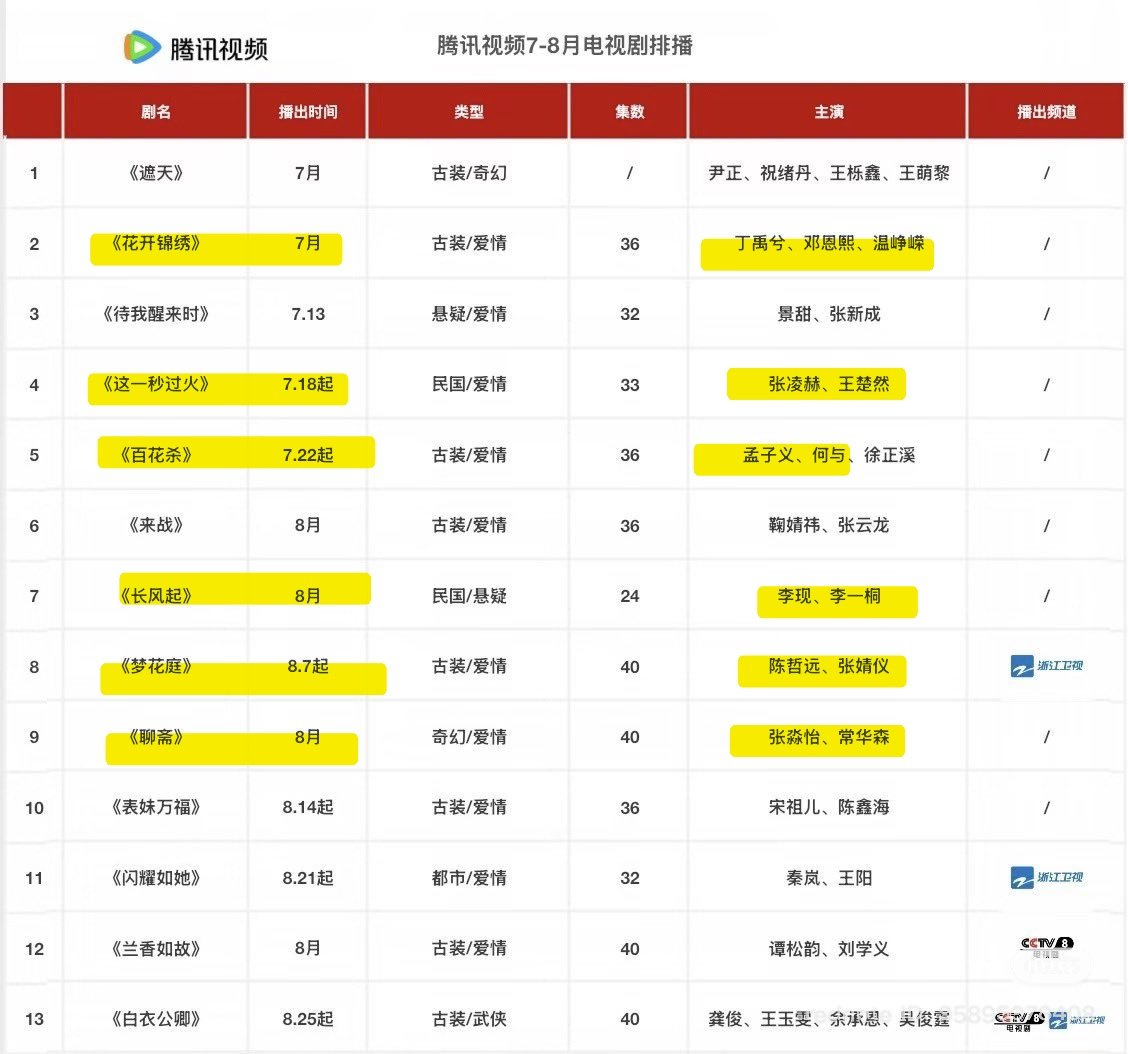Select drama title 《聊斋》
The image size is (1128, 1054).
click(x=155, y=737)
